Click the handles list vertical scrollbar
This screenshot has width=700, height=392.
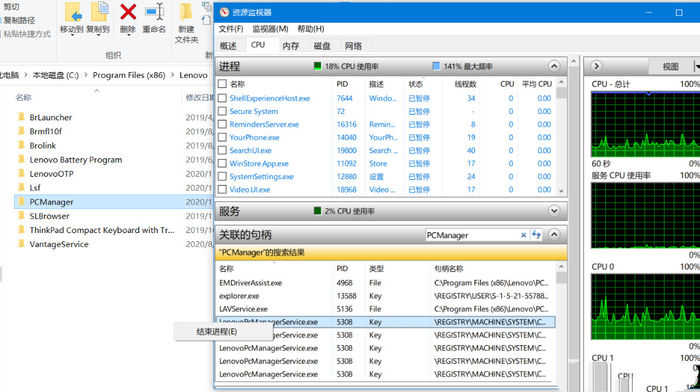tap(562, 321)
